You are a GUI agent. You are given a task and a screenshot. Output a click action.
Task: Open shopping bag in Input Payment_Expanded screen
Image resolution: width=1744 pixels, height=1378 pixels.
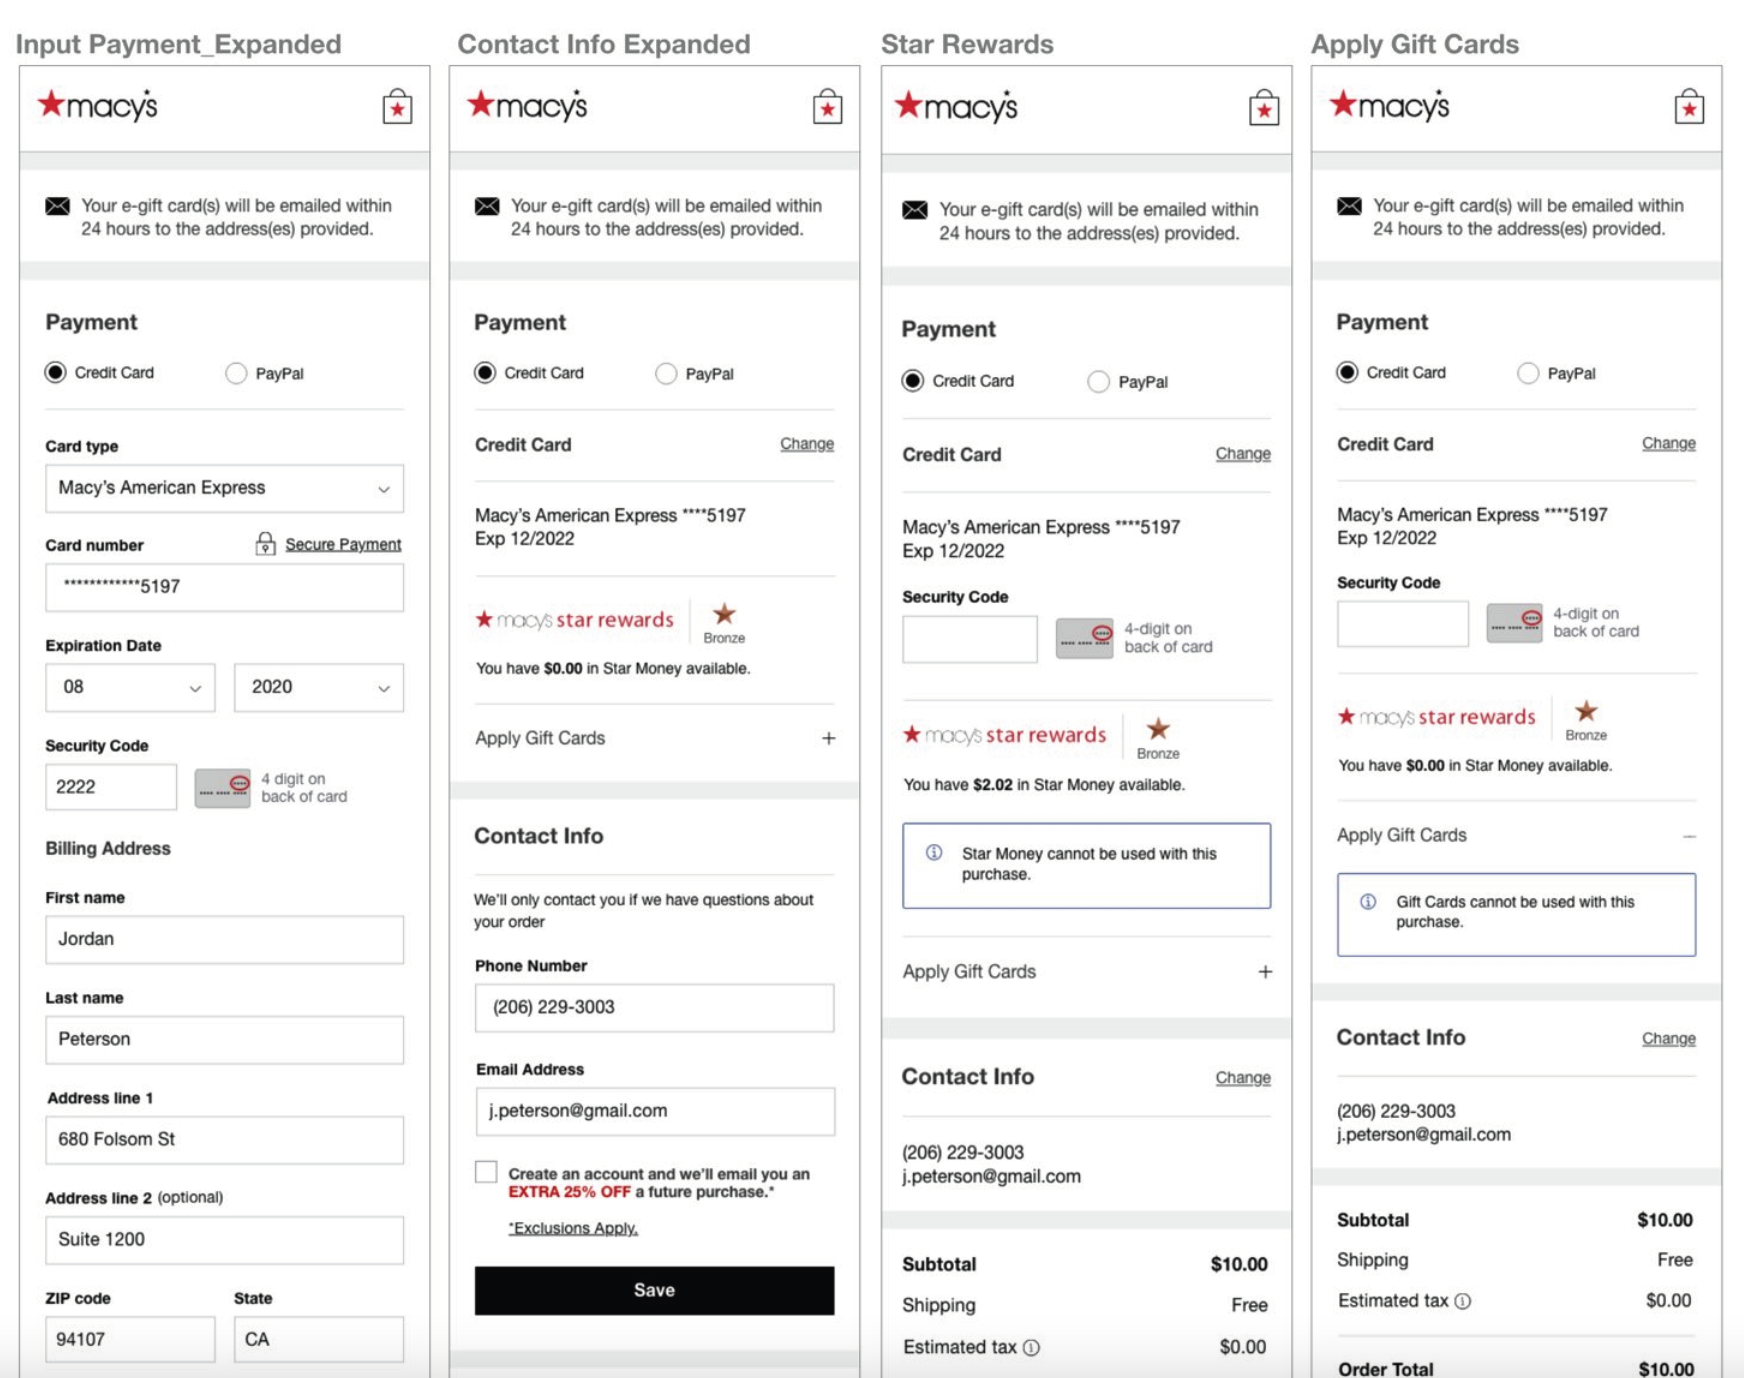(397, 107)
